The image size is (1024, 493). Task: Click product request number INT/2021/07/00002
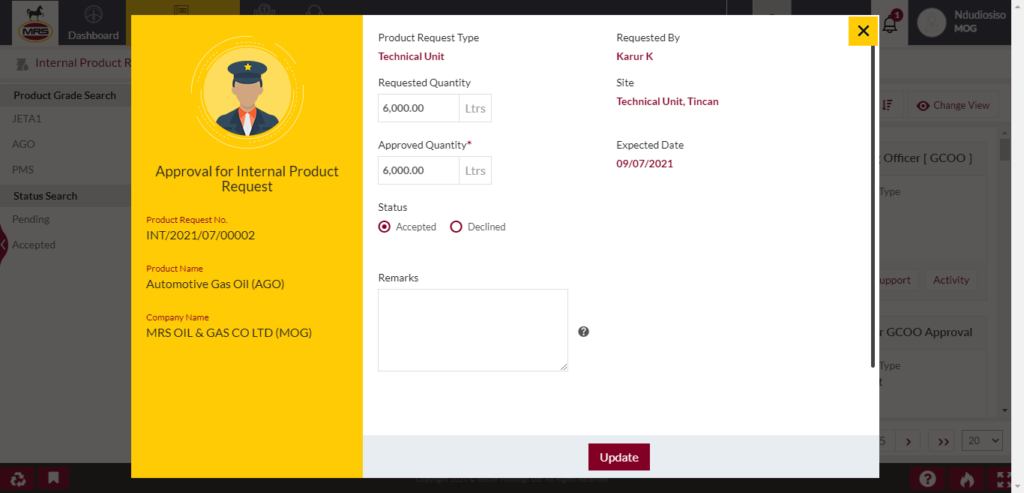pos(200,235)
